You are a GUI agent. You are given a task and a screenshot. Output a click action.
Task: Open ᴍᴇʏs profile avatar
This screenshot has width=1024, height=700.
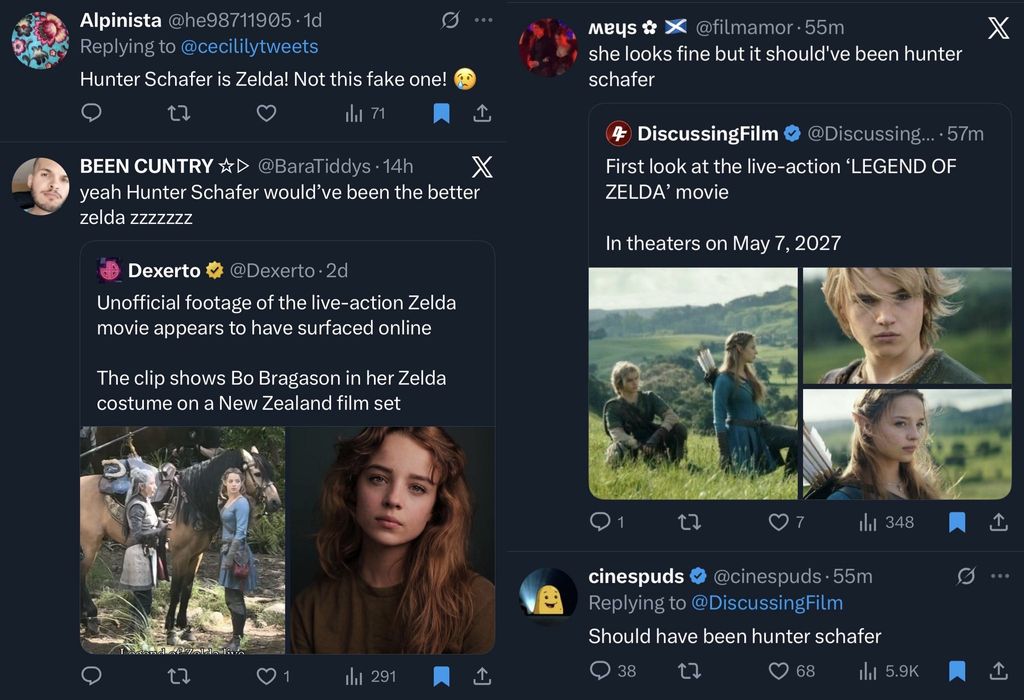(548, 48)
